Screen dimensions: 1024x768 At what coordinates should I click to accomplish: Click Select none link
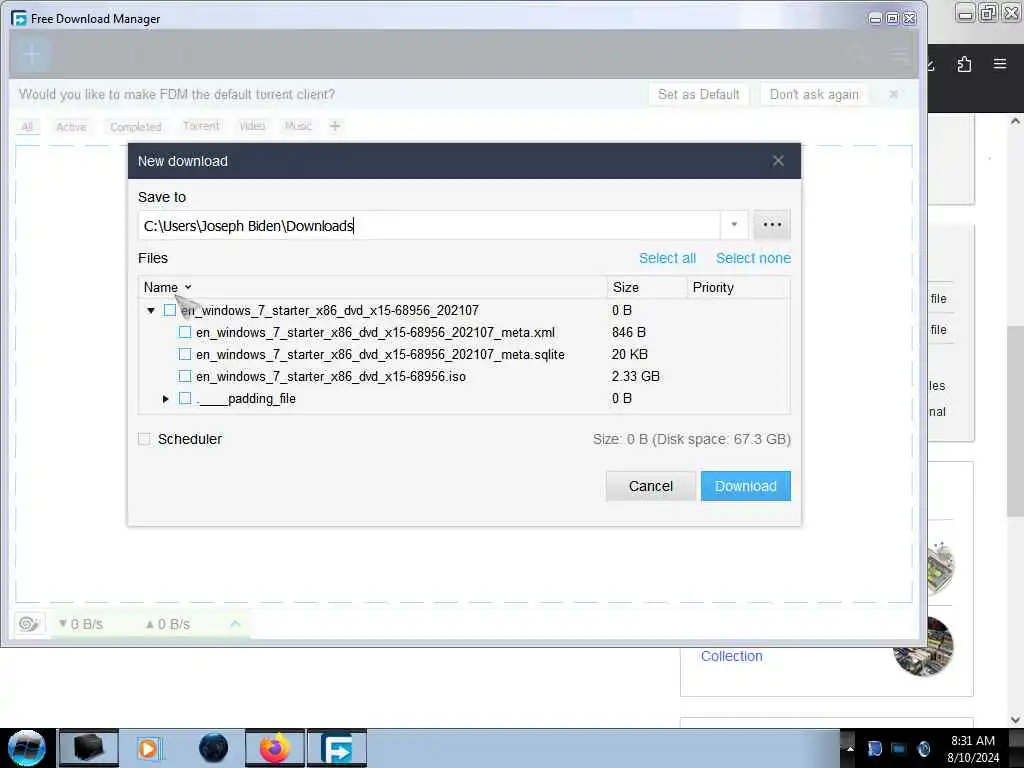point(753,258)
